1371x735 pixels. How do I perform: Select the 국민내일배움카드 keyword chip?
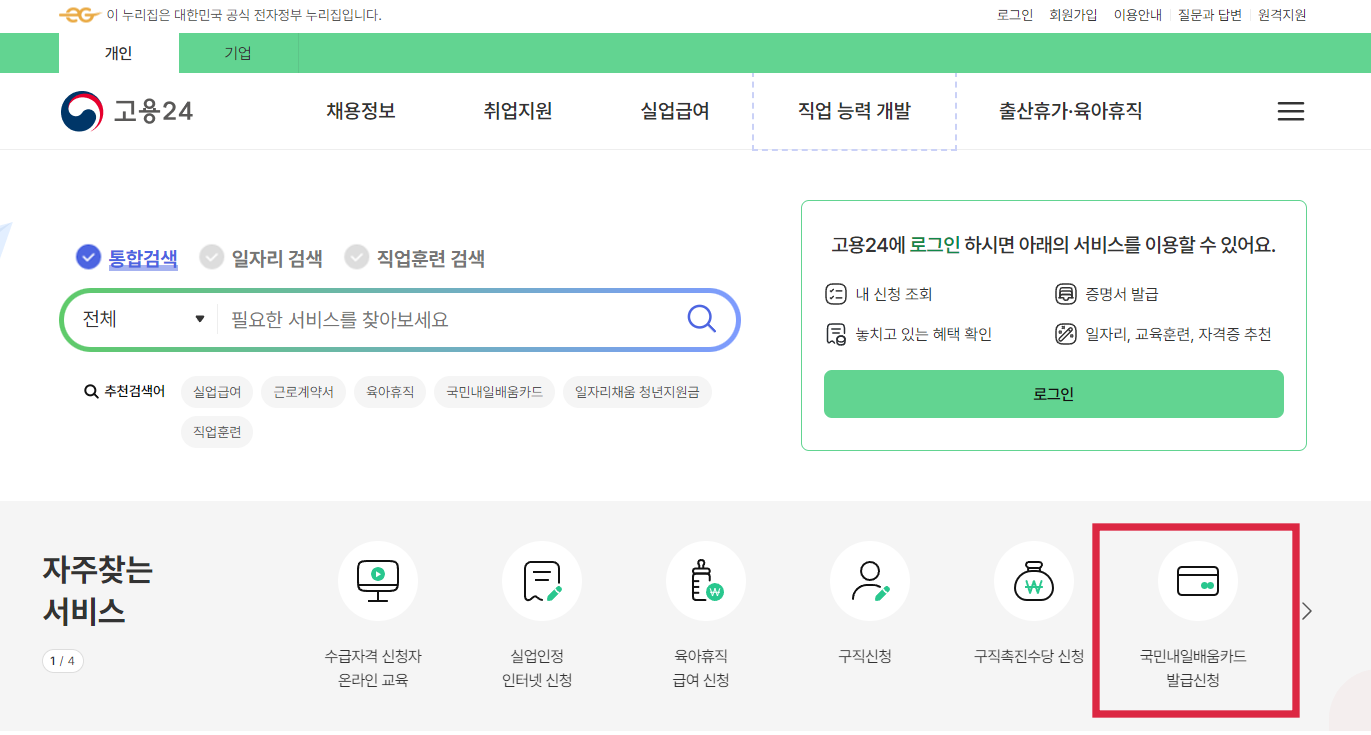(495, 392)
